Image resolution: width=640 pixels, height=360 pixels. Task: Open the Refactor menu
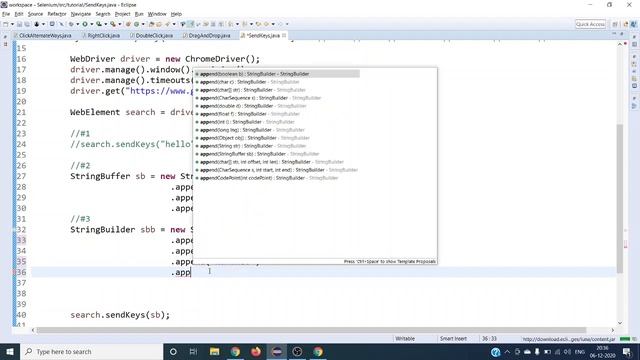pyautogui.click(x=57, y=14)
